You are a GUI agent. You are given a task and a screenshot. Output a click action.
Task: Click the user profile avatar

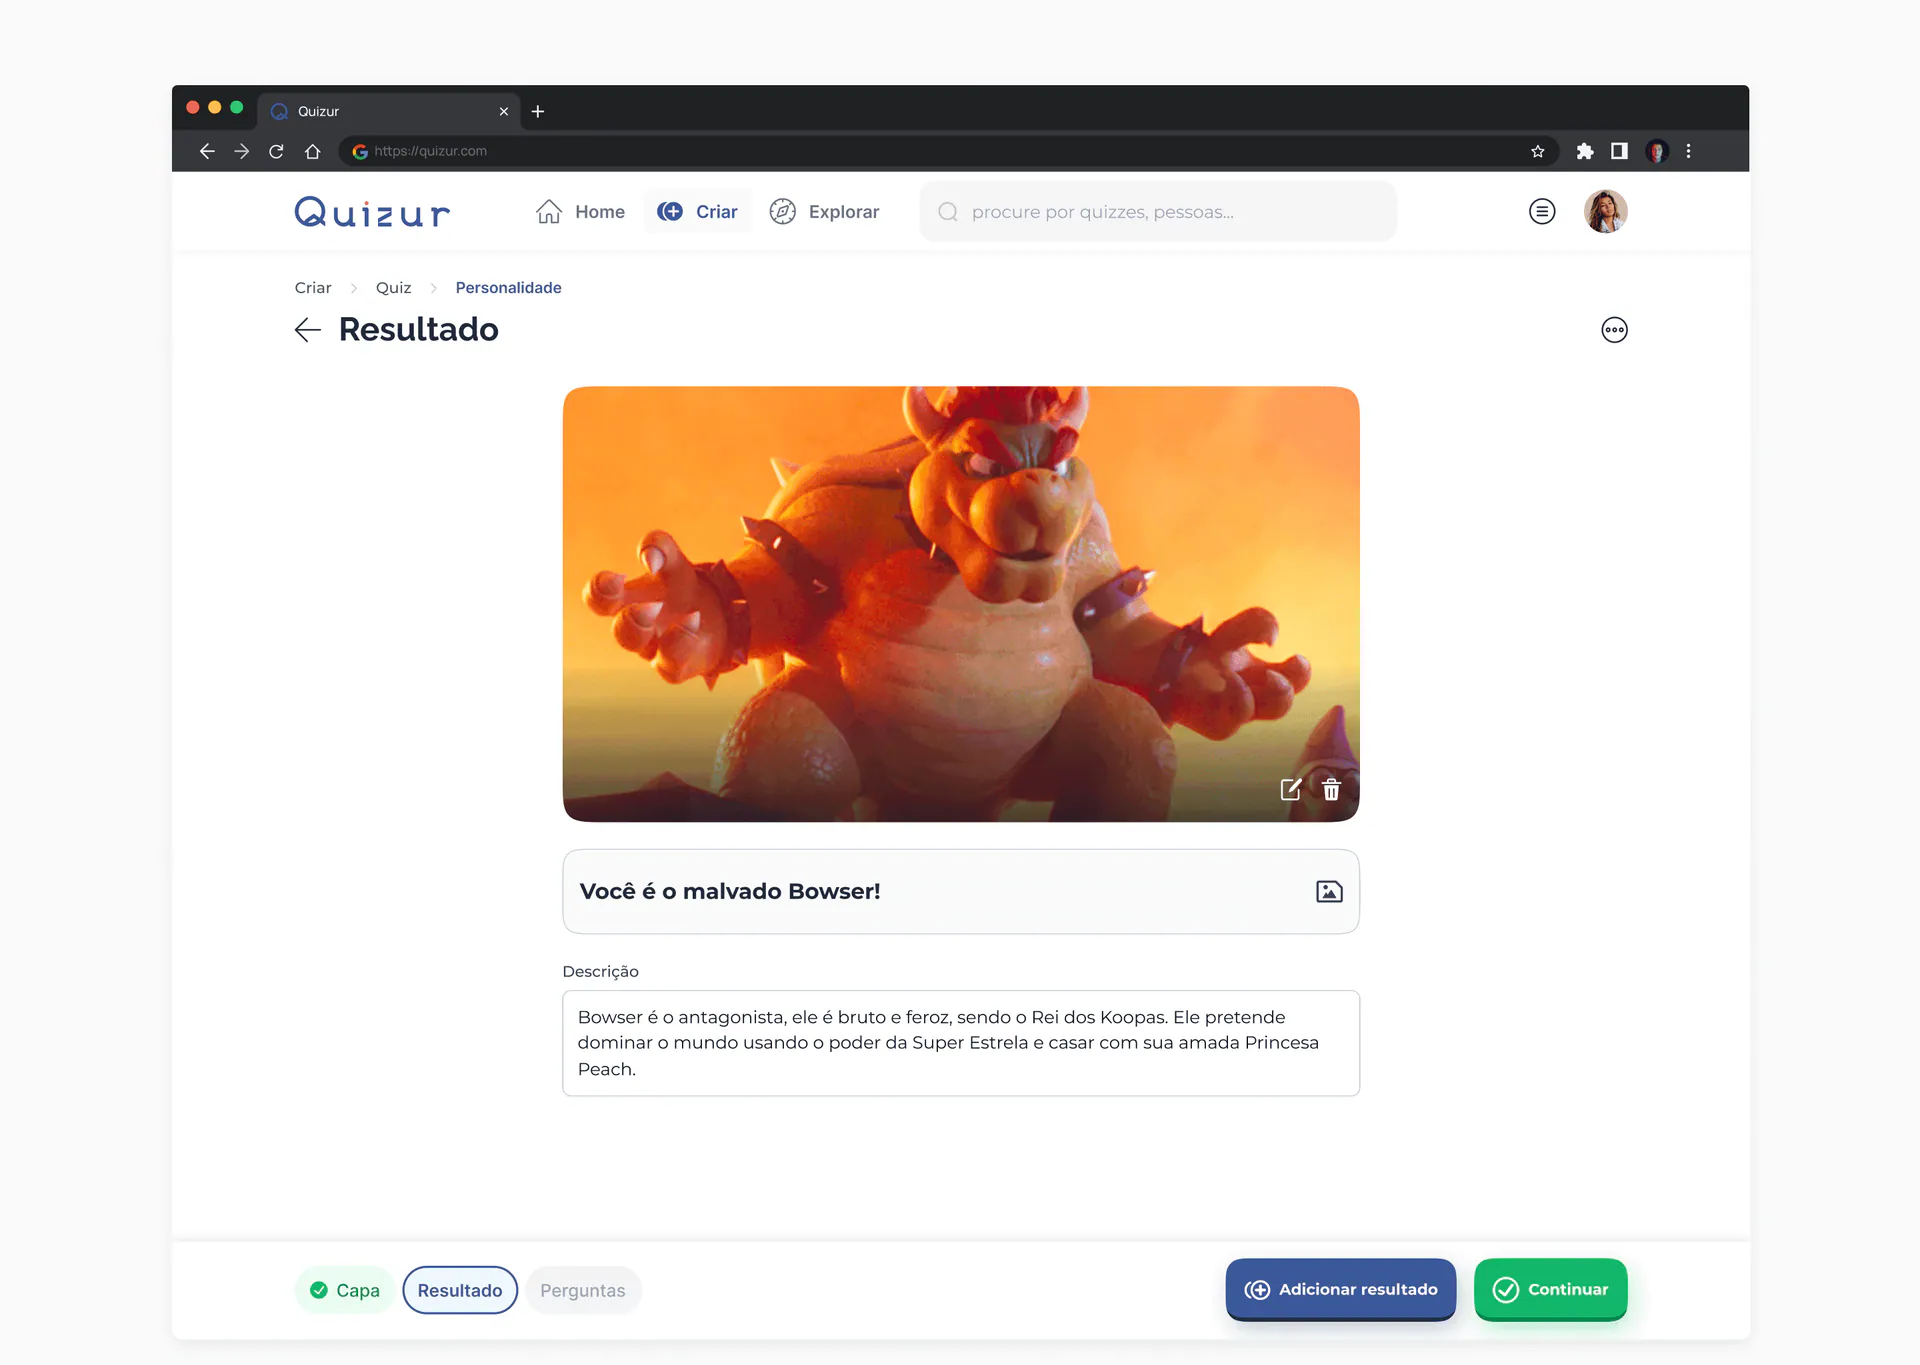pos(1606,211)
